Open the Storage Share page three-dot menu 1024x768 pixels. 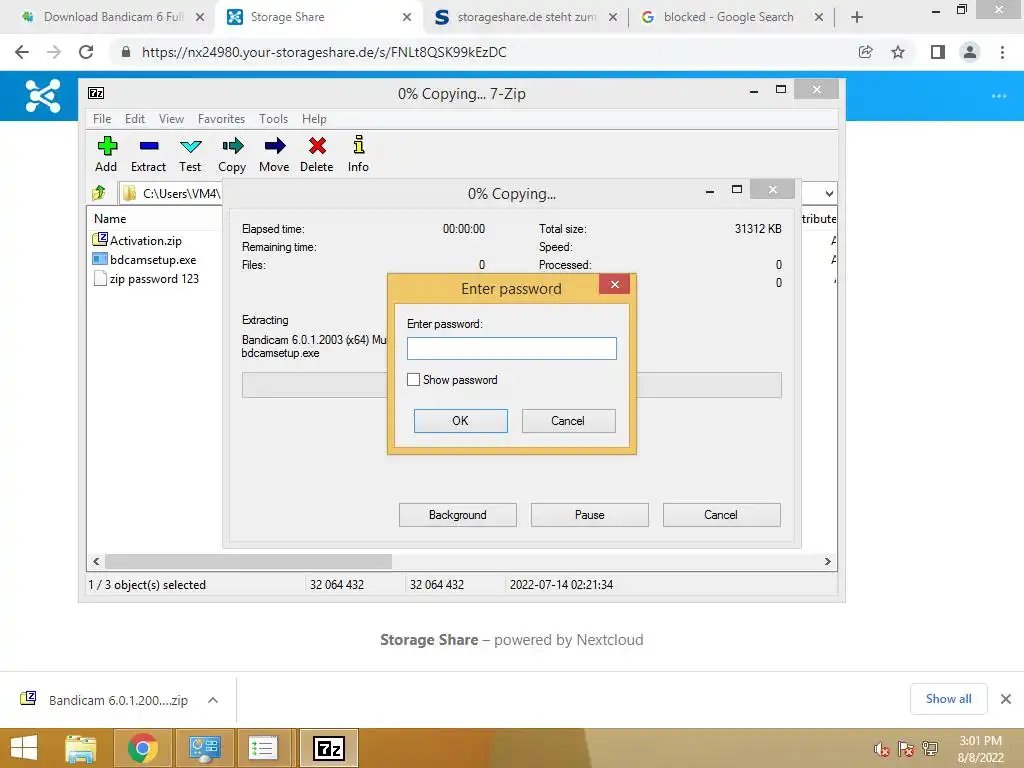pyautogui.click(x=999, y=96)
